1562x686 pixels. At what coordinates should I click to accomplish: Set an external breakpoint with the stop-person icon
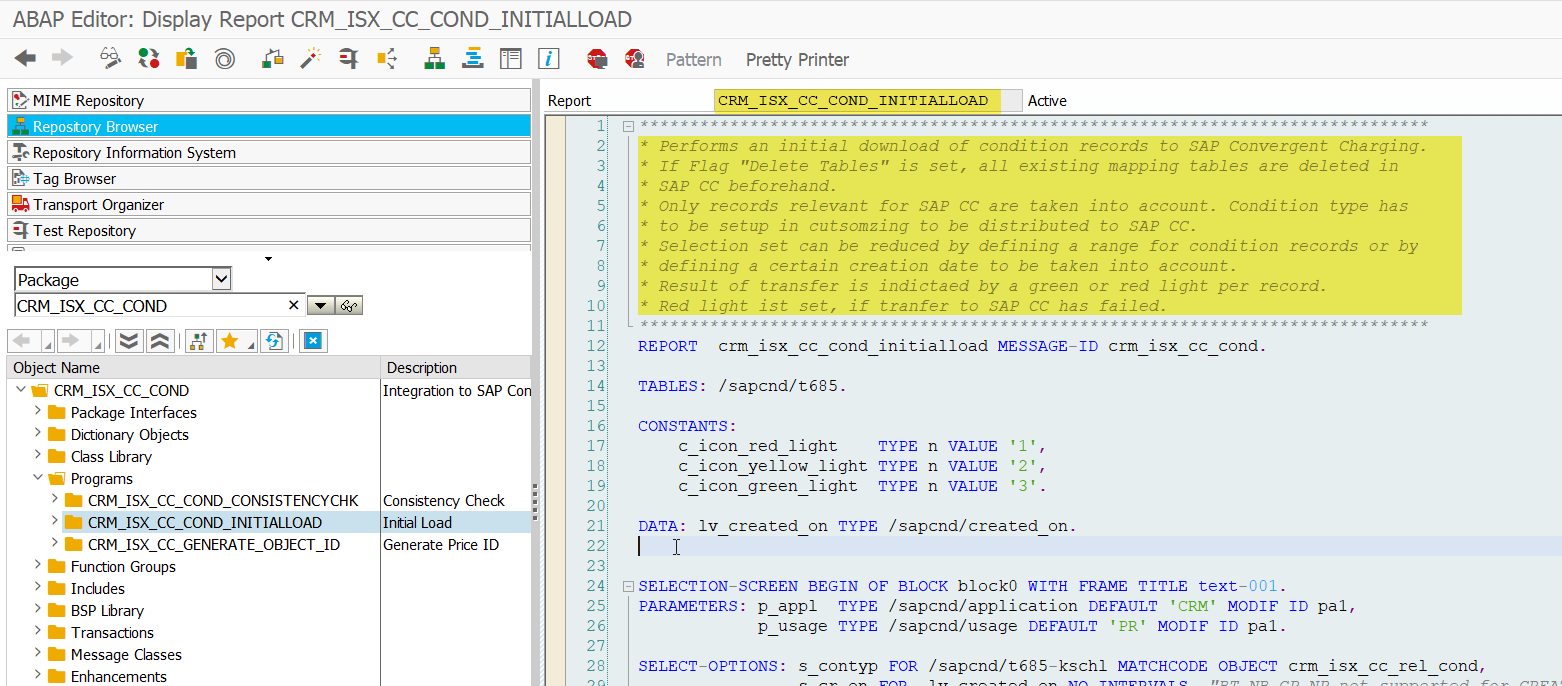(634, 59)
